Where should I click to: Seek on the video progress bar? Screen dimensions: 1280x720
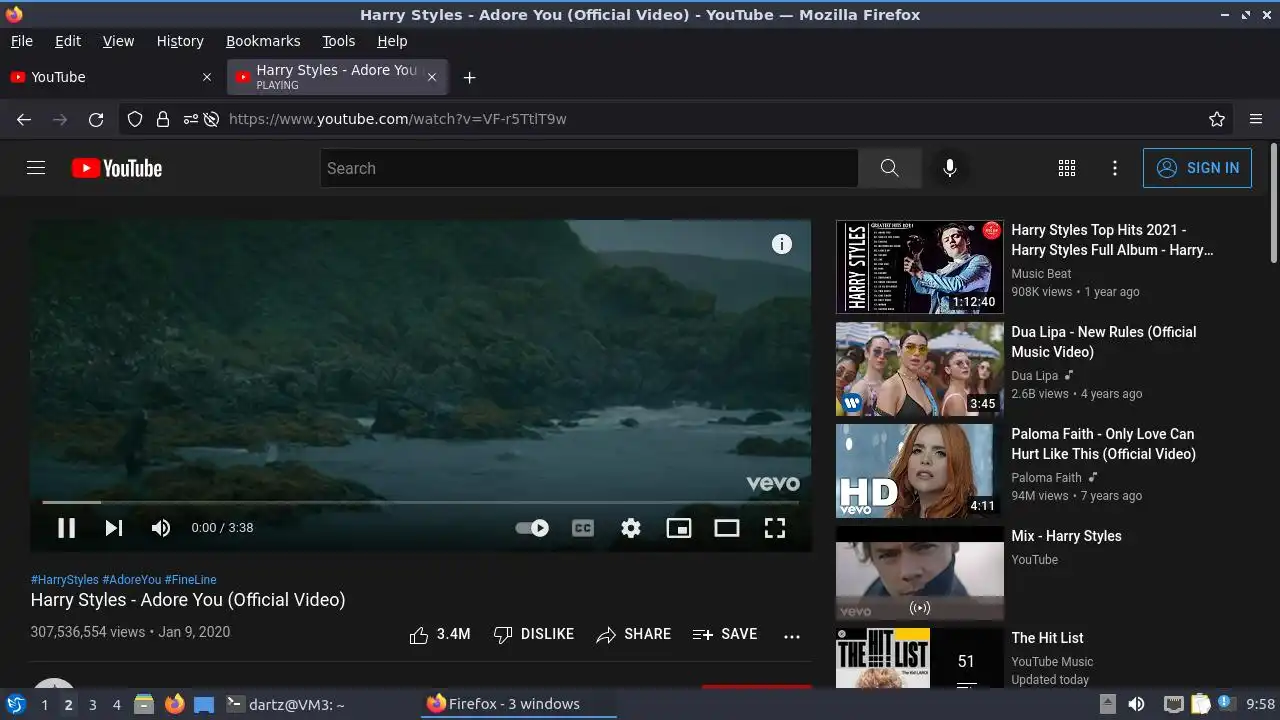[420, 502]
